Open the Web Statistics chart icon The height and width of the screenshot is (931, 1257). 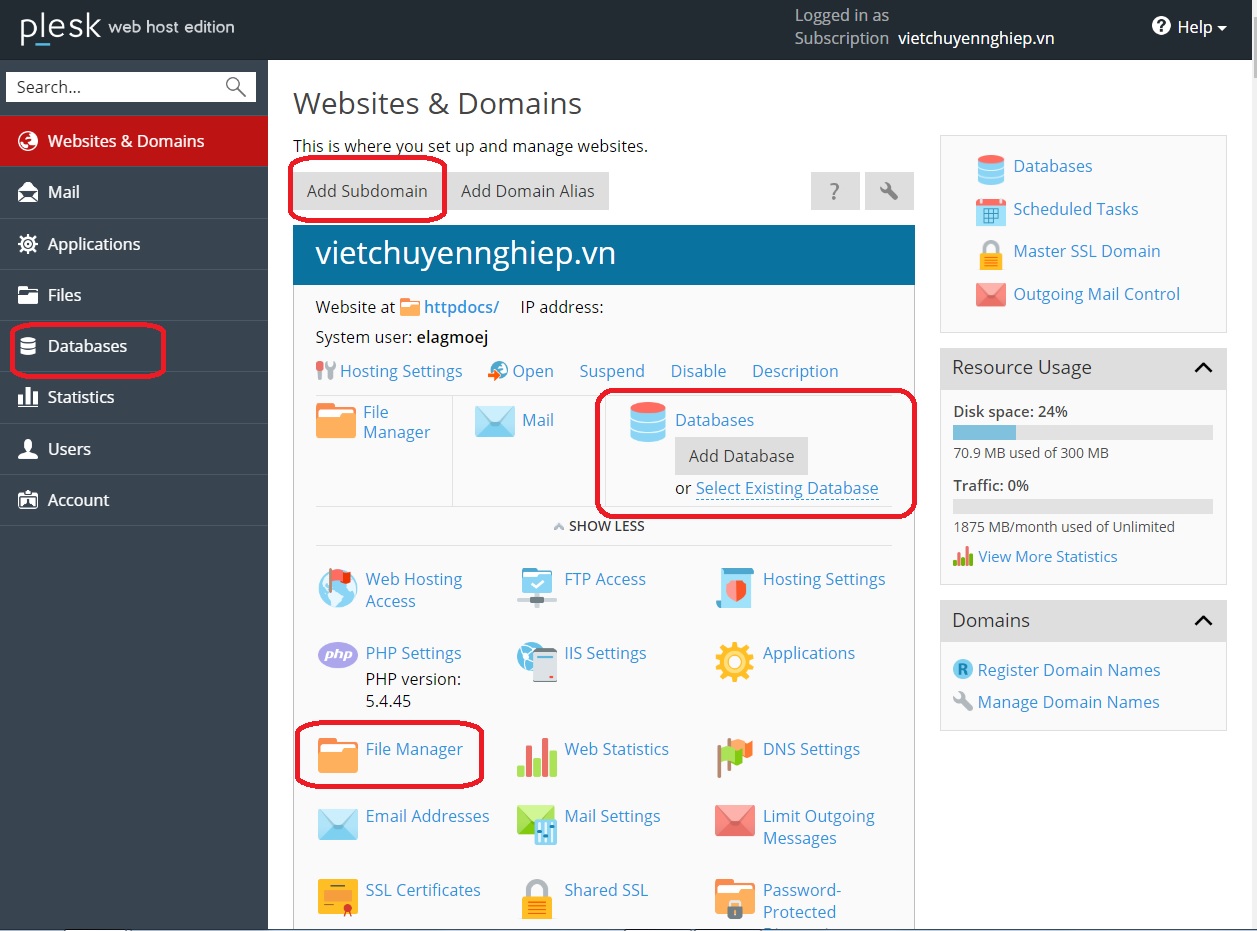click(537, 758)
